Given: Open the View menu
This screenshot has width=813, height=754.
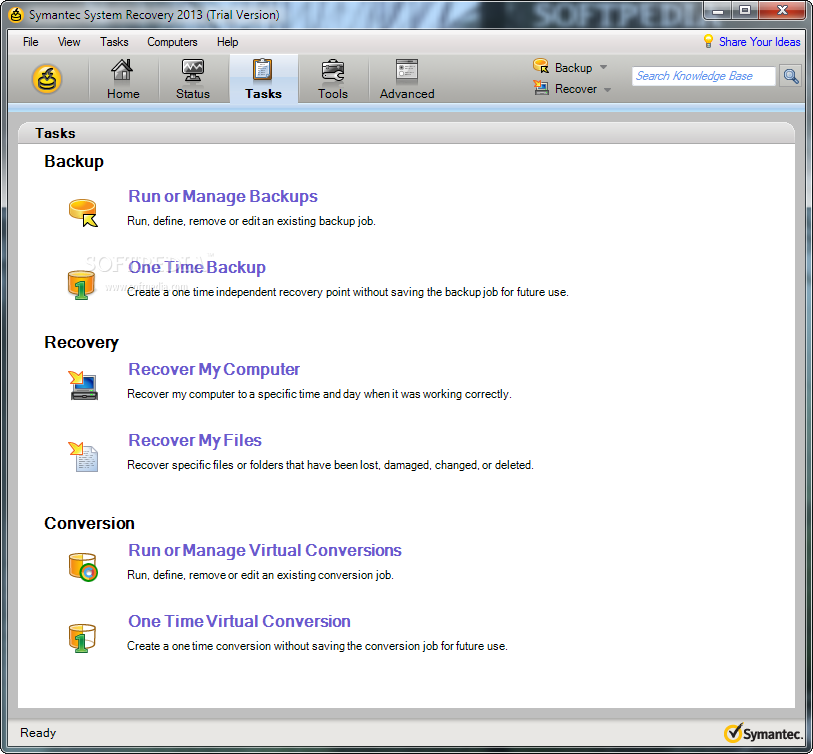Looking at the screenshot, I should [x=69, y=42].
